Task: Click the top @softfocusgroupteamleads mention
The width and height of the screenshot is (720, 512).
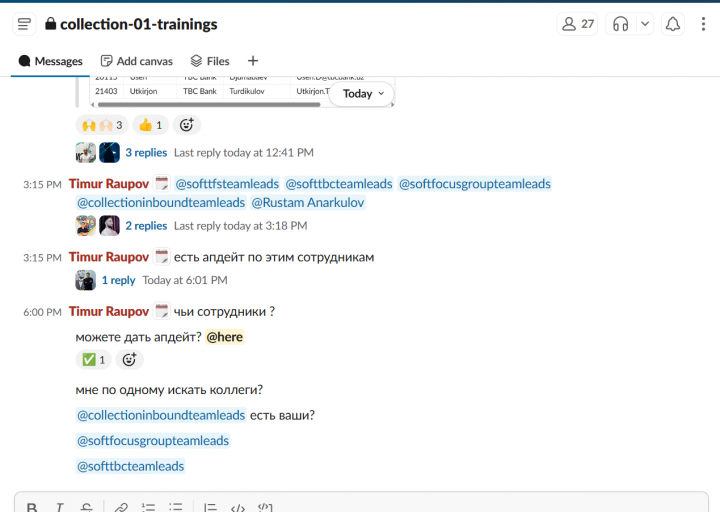Action: tap(475, 184)
